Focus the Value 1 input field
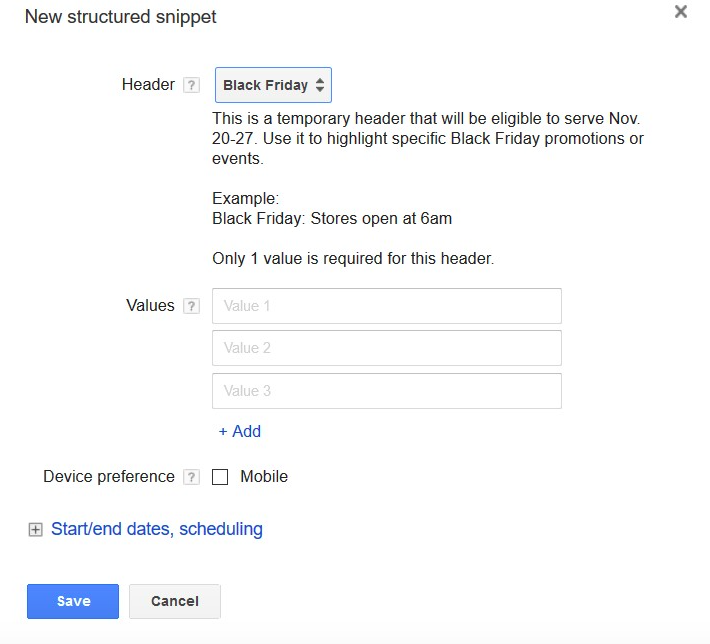Viewport: 710px width, 644px height. pos(387,306)
